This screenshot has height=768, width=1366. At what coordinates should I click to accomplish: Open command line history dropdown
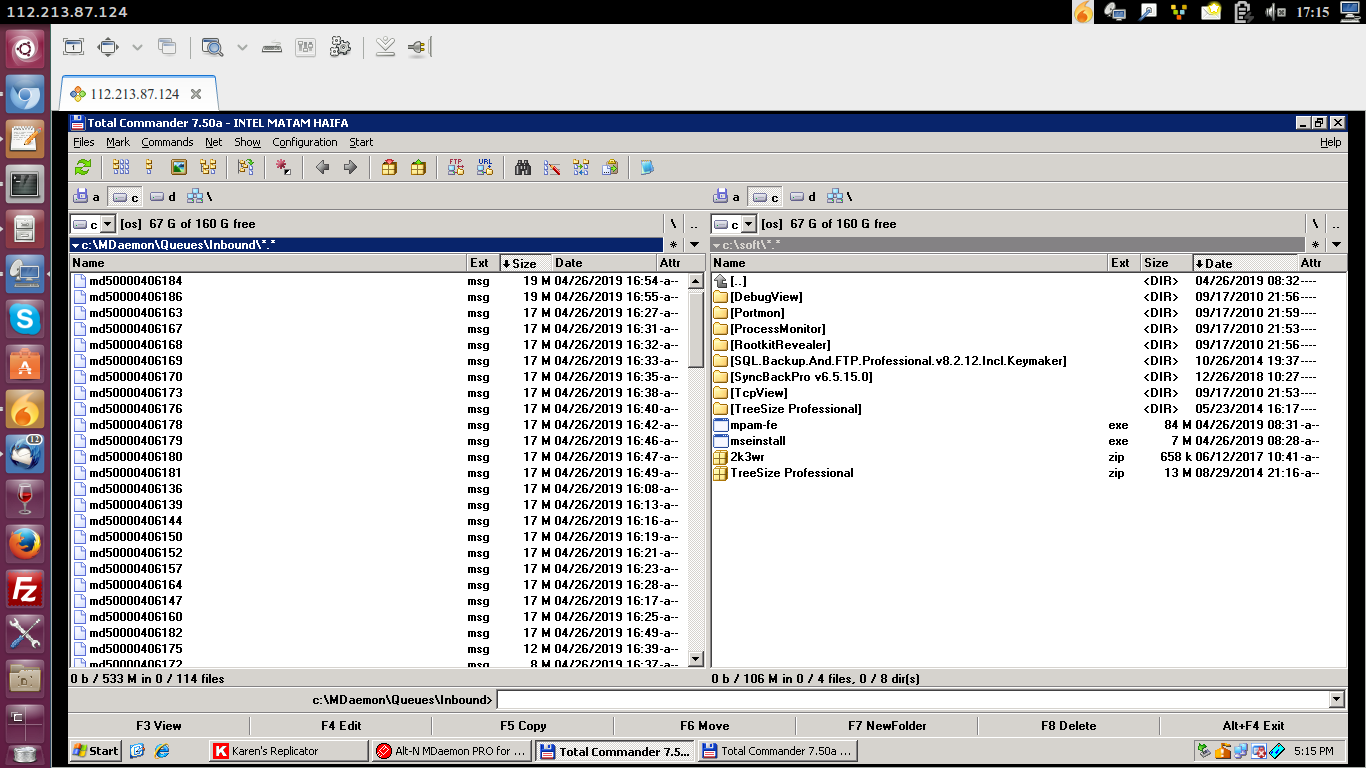click(x=1337, y=700)
